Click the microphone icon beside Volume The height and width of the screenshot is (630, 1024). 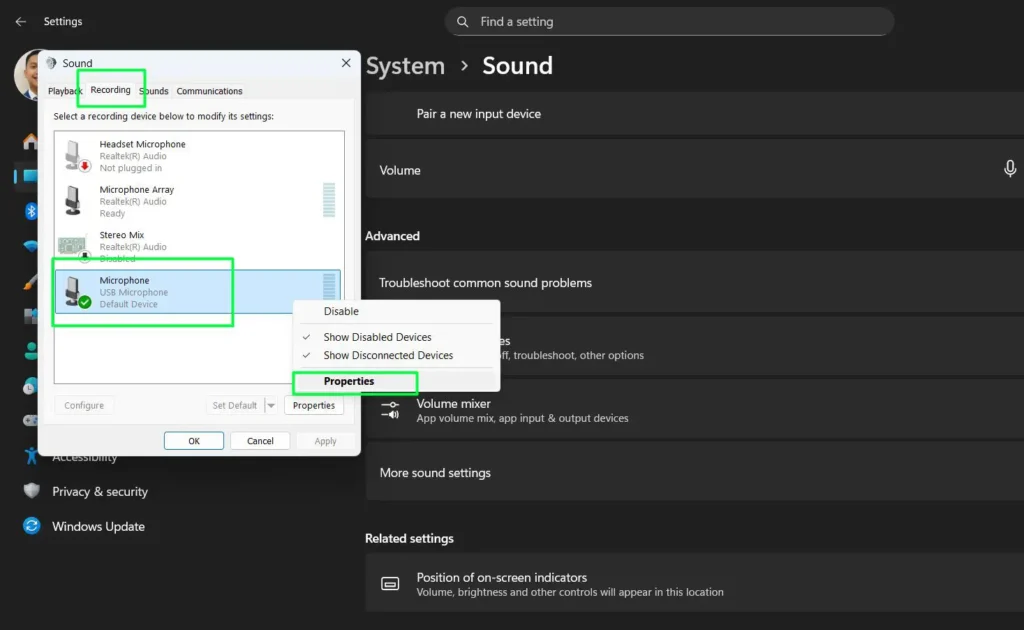(1010, 170)
